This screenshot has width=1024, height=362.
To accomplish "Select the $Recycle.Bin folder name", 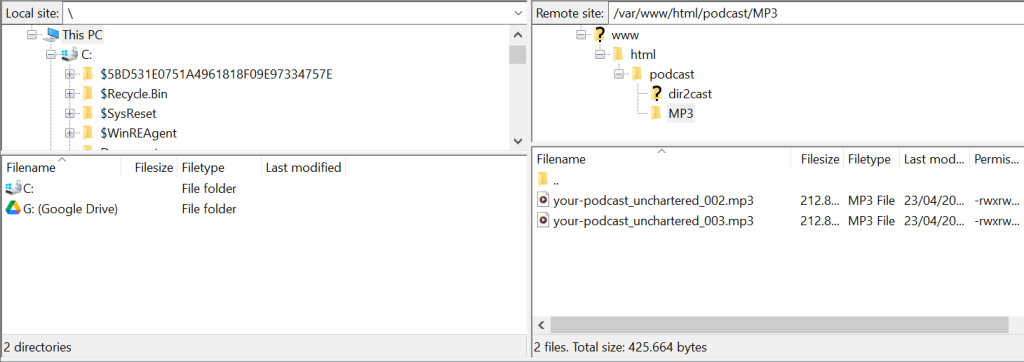I will pyautogui.click(x=134, y=93).
